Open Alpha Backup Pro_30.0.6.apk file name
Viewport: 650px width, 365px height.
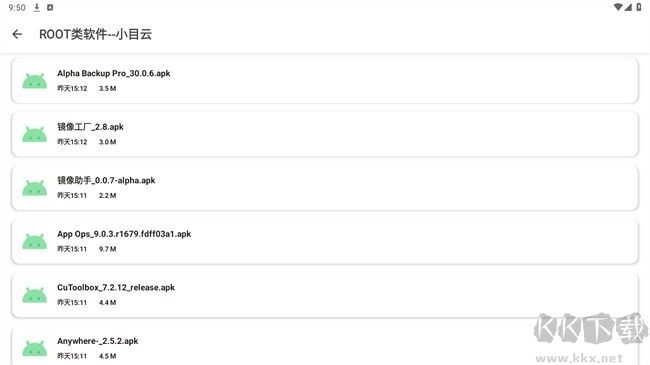pos(114,73)
